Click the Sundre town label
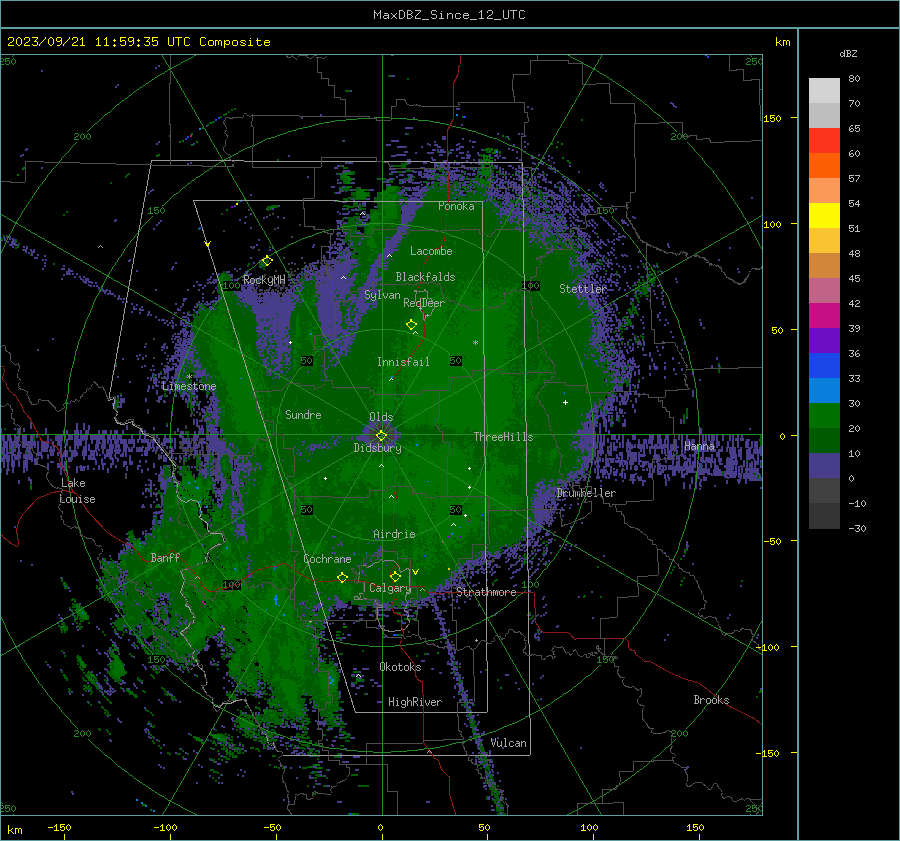This screenshot has width=900, height=841. point(303,414)
